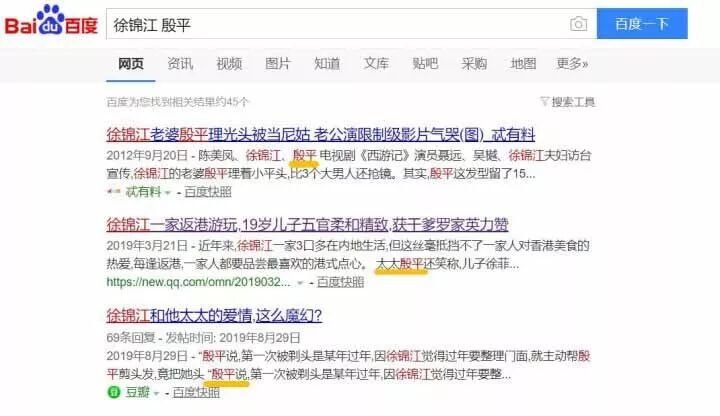Click the 豆瓣 source name
Image resolution: width=720 pixels, height=416 pixels.
138,393
